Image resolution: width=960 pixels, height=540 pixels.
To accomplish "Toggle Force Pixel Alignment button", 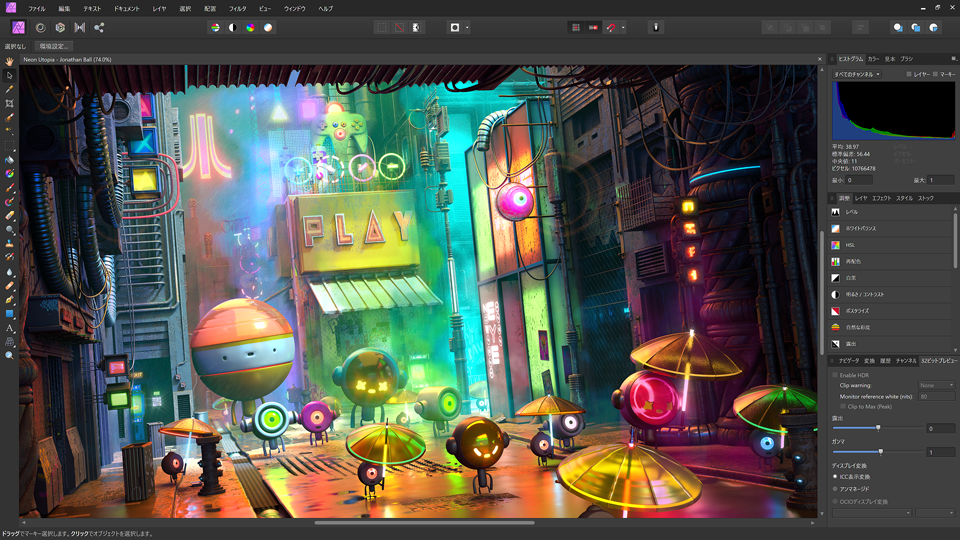I will click(x=593, y=28).
